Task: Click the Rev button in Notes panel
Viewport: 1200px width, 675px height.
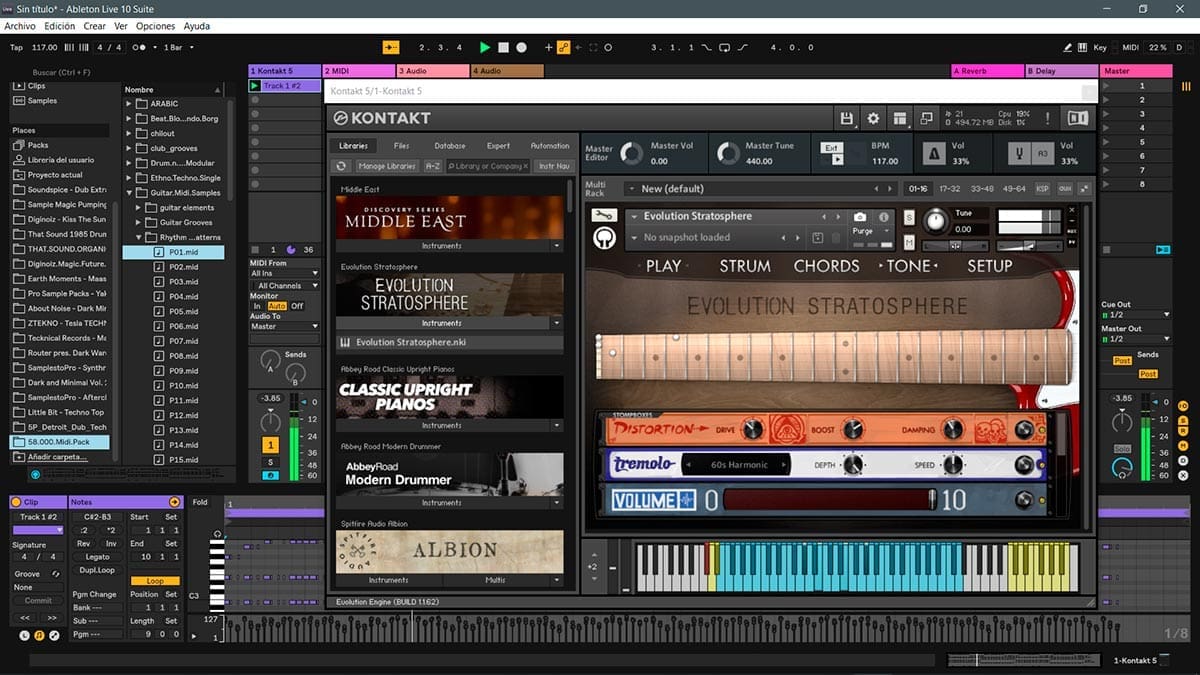Action: 84,544
